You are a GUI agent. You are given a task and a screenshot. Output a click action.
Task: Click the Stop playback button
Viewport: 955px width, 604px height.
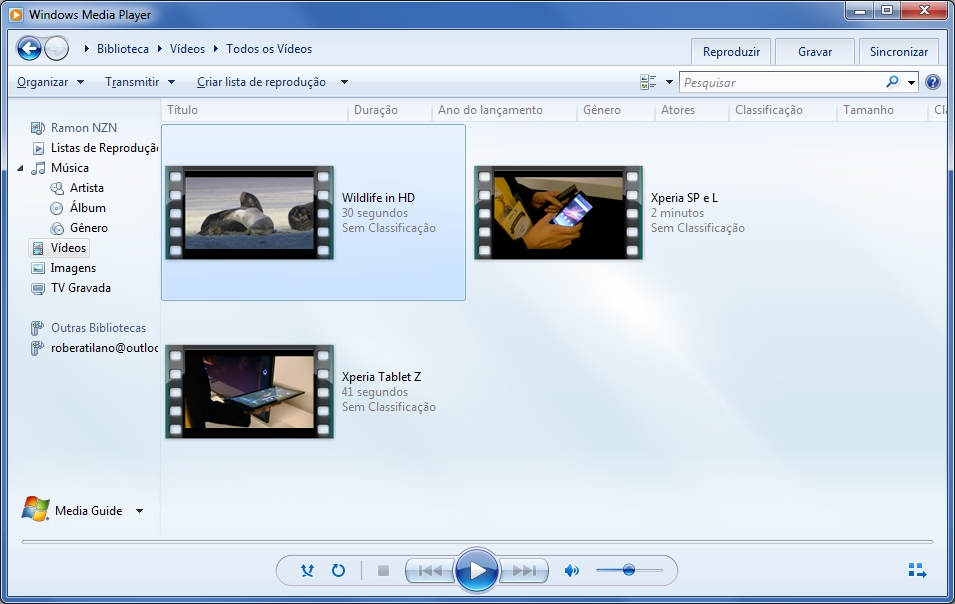[x=383, y=571]
